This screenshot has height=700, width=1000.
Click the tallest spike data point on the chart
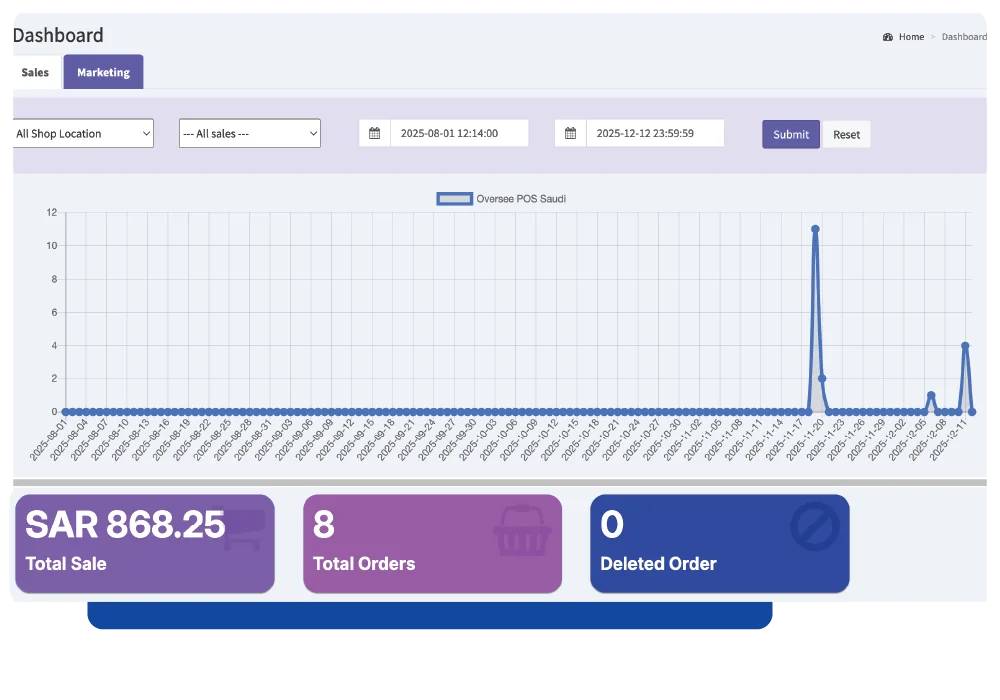click(x=816, y=229)
